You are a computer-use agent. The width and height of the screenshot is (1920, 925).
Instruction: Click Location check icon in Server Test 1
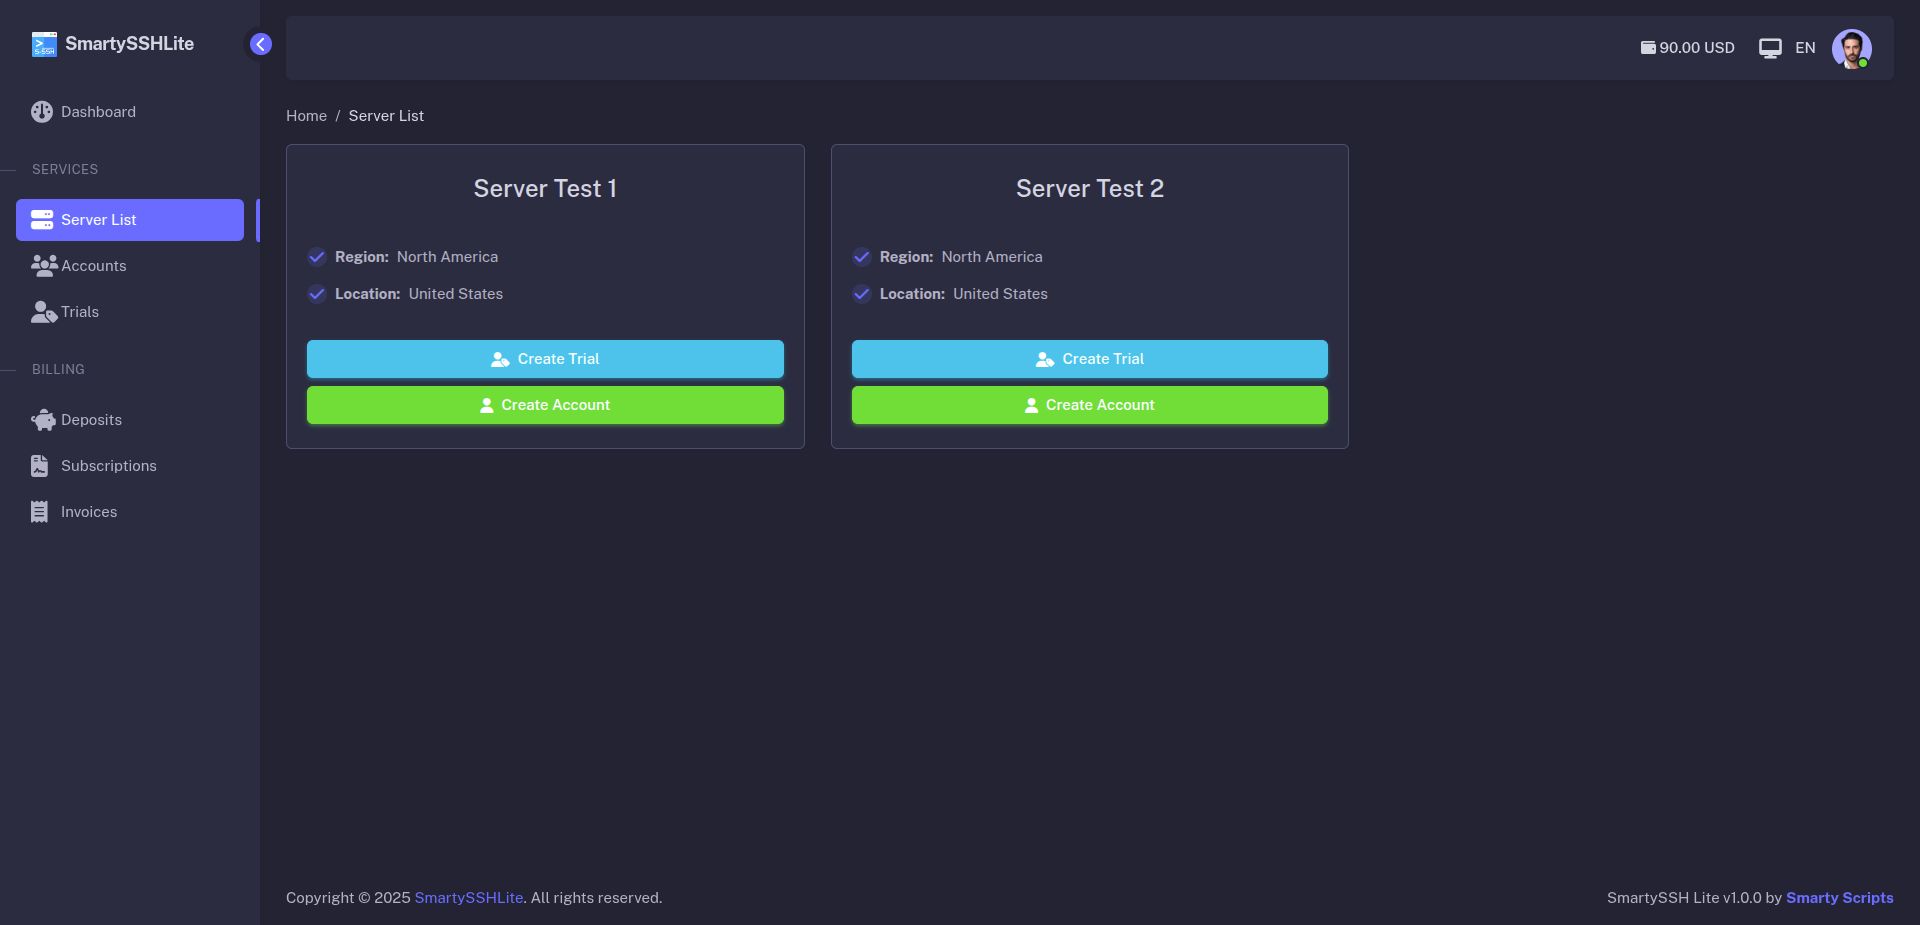coord(317,294)
